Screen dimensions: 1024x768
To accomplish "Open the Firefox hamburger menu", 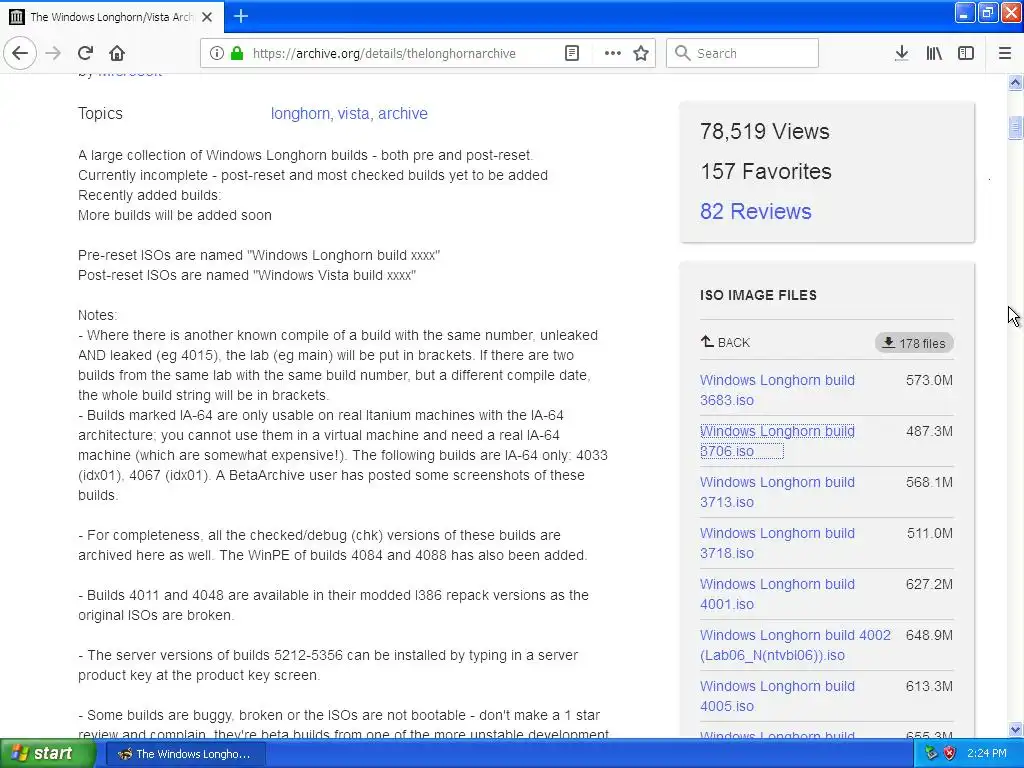I will [1005, 53].
